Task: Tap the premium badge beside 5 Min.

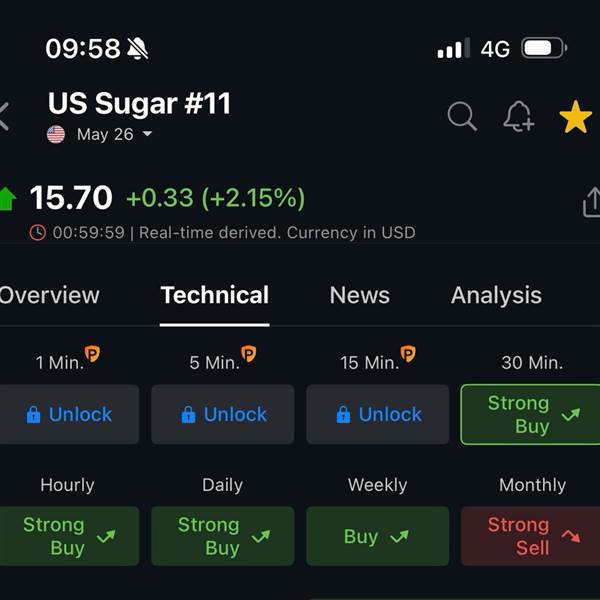Action: click(x=249, y=354)
